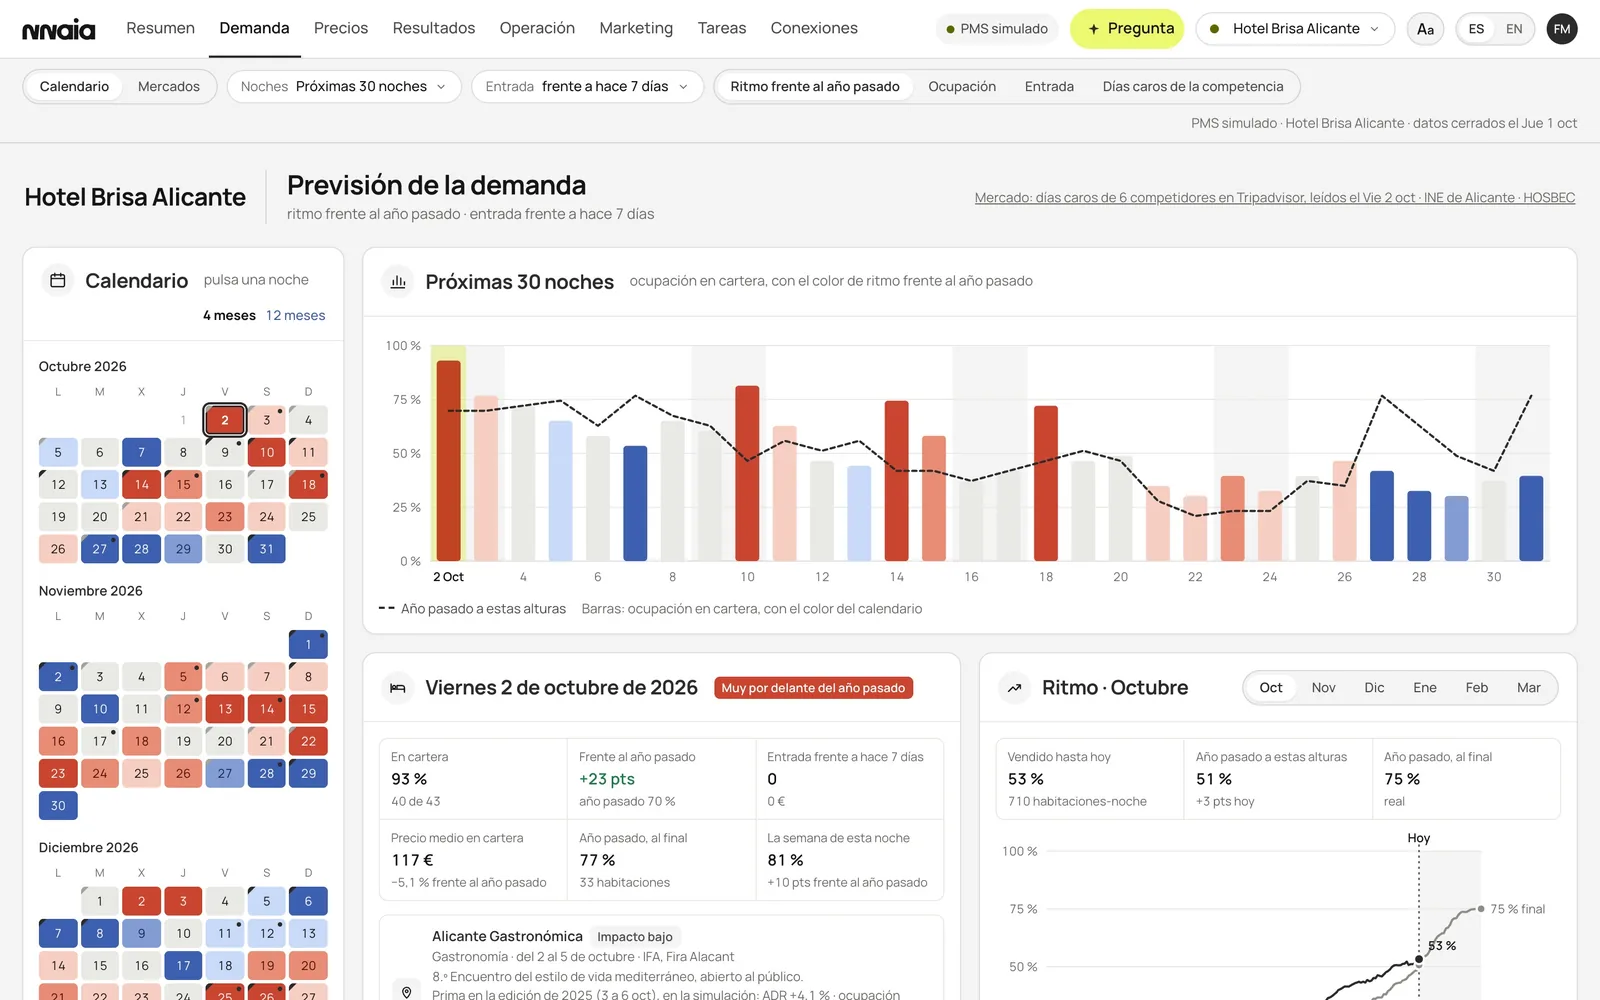Select December 17 in the calendar

click(183, 966)
